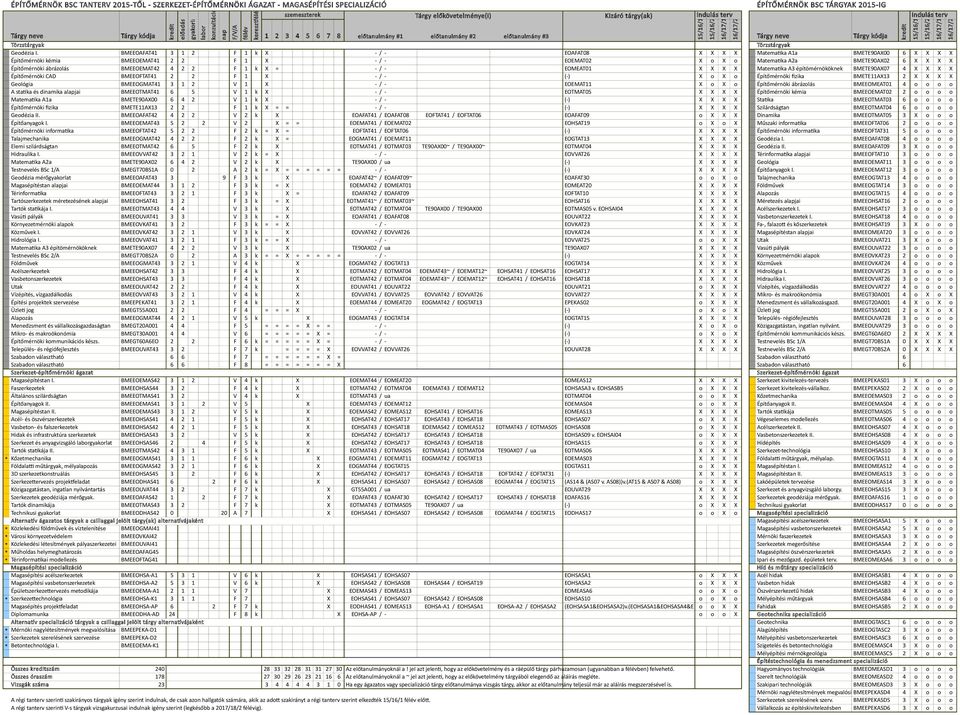This screenshot has width=960, height=715.
Task: Click Szerkezet és anyagvizsgáló laborgyakorlat
Action: [x=61, y=443]
